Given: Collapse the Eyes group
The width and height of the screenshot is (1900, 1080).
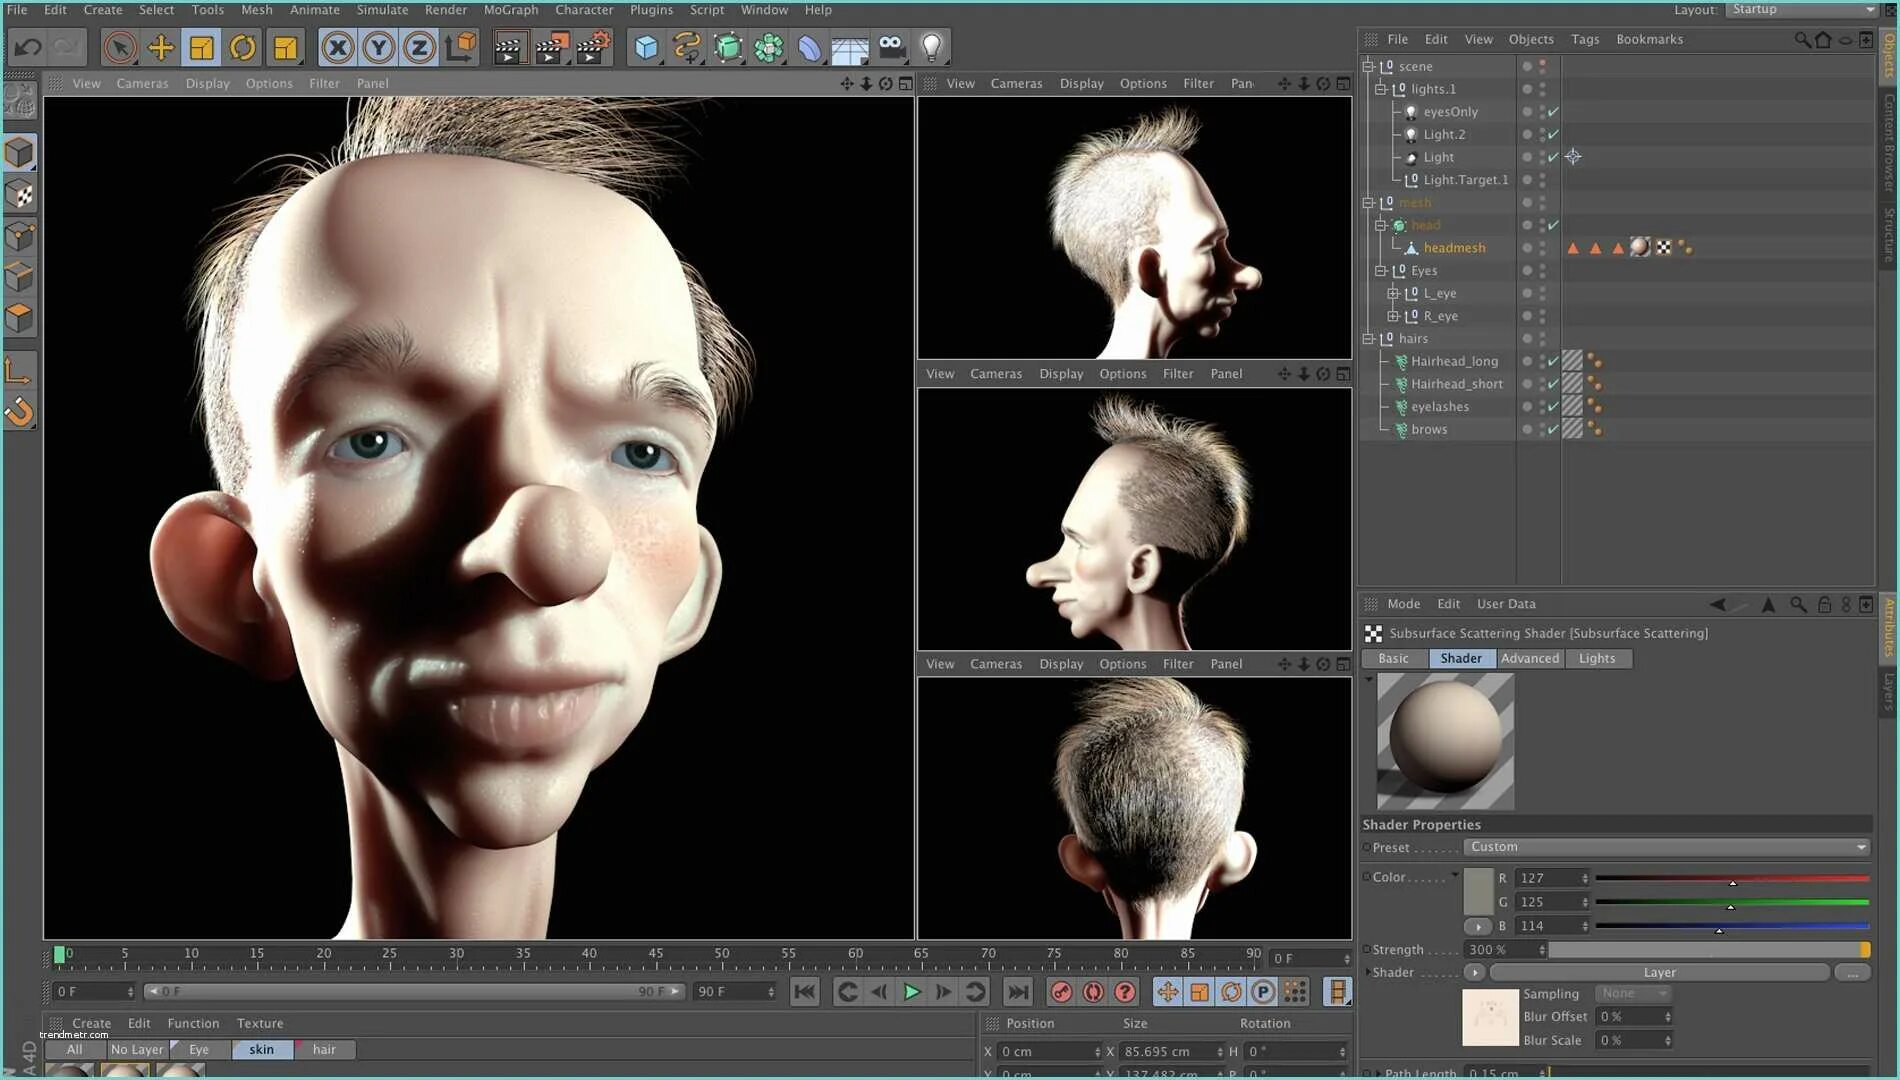Looking at the screenshot, I should [1380, 270].
